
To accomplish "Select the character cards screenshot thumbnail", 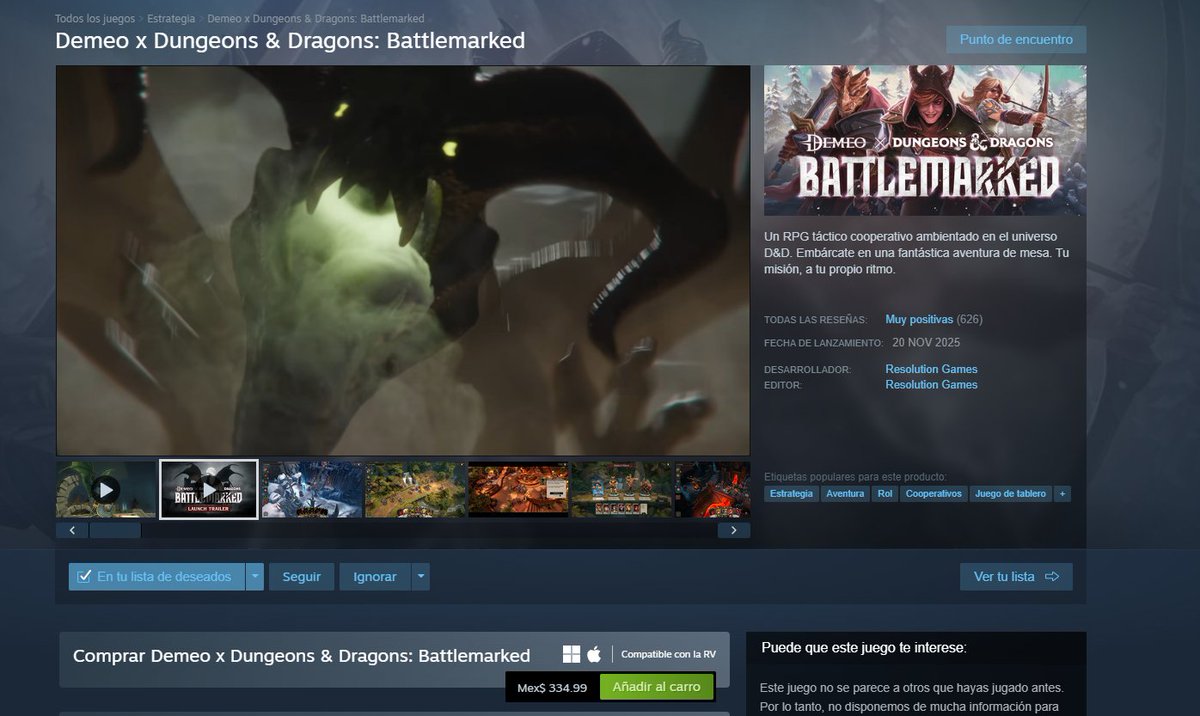I will click(x=621, y=489).
